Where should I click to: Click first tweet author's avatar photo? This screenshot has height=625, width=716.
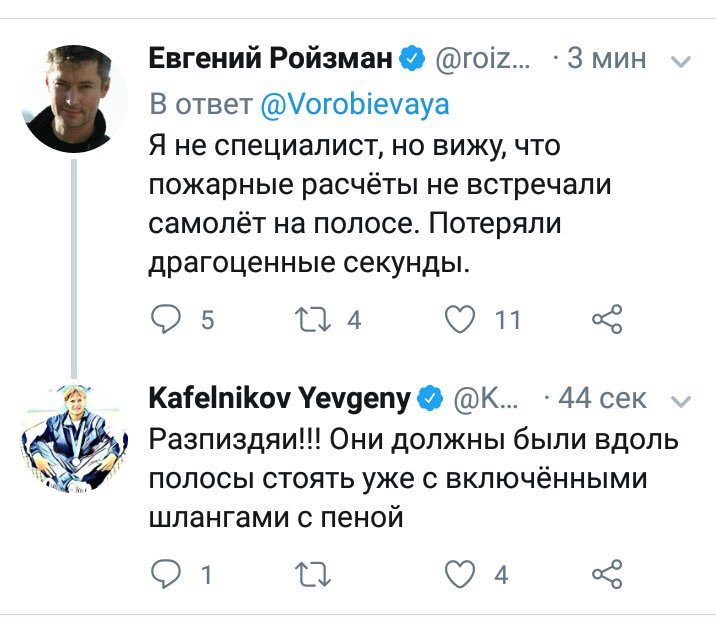pos(74,99)
